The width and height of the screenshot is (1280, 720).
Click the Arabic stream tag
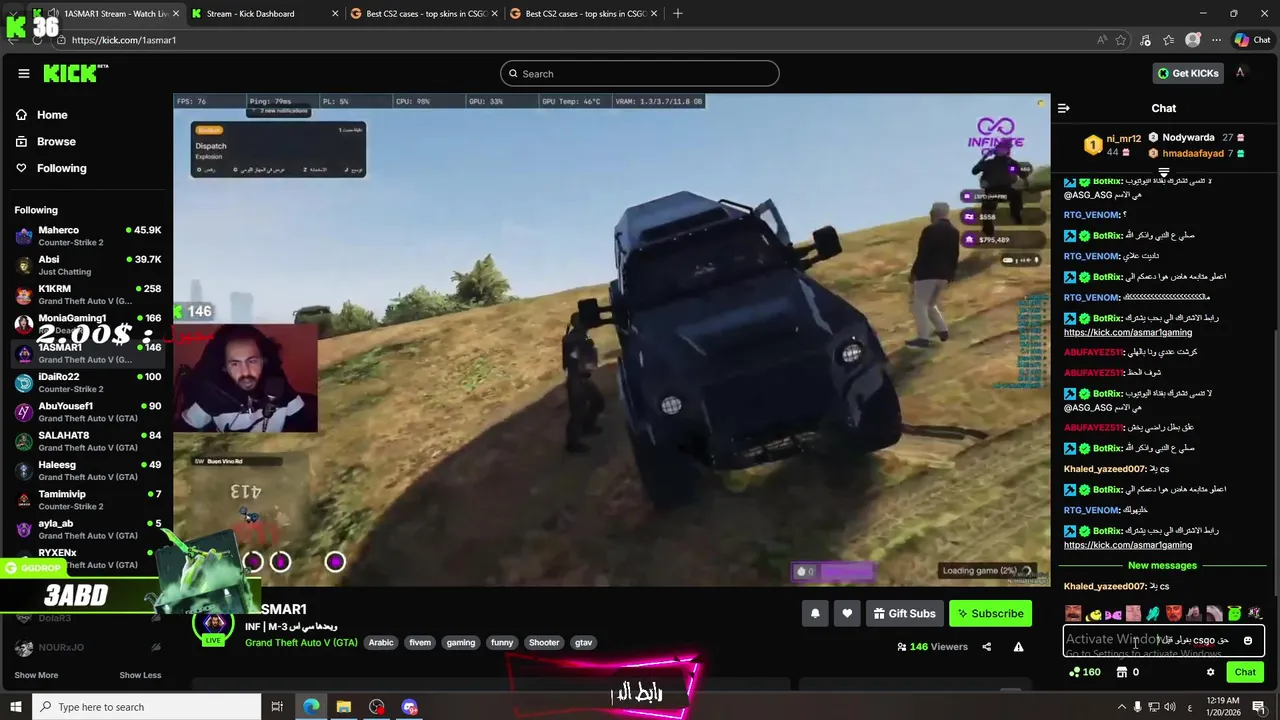(x=381, y=643)
